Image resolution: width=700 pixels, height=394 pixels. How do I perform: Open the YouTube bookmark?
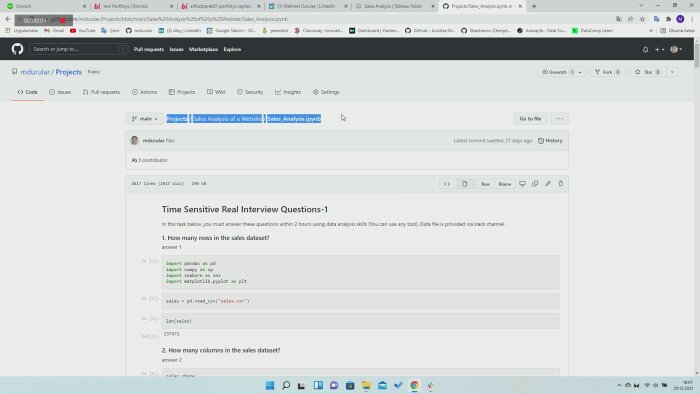coord(83,31)
